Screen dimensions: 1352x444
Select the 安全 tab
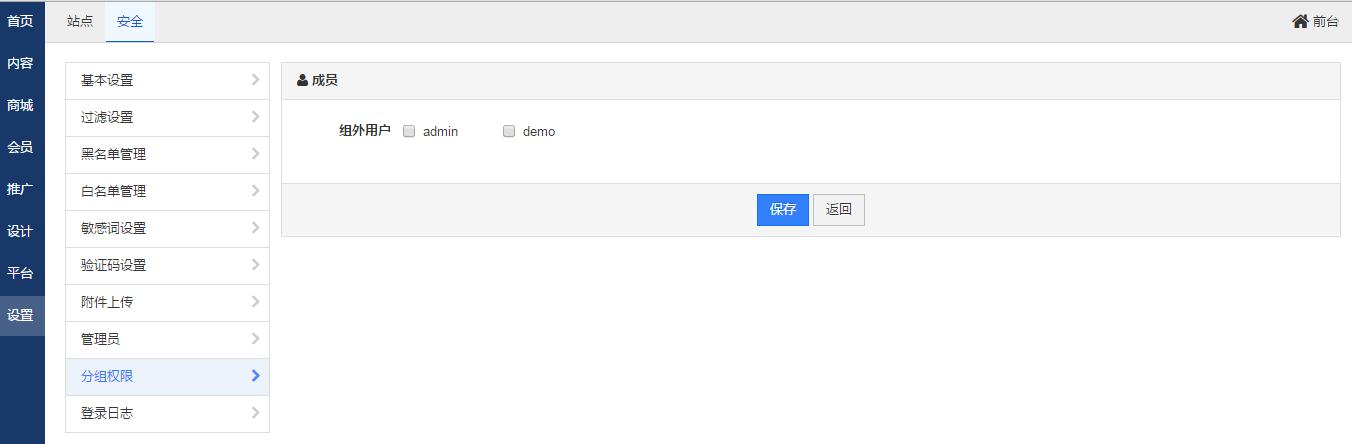(130, 21)
